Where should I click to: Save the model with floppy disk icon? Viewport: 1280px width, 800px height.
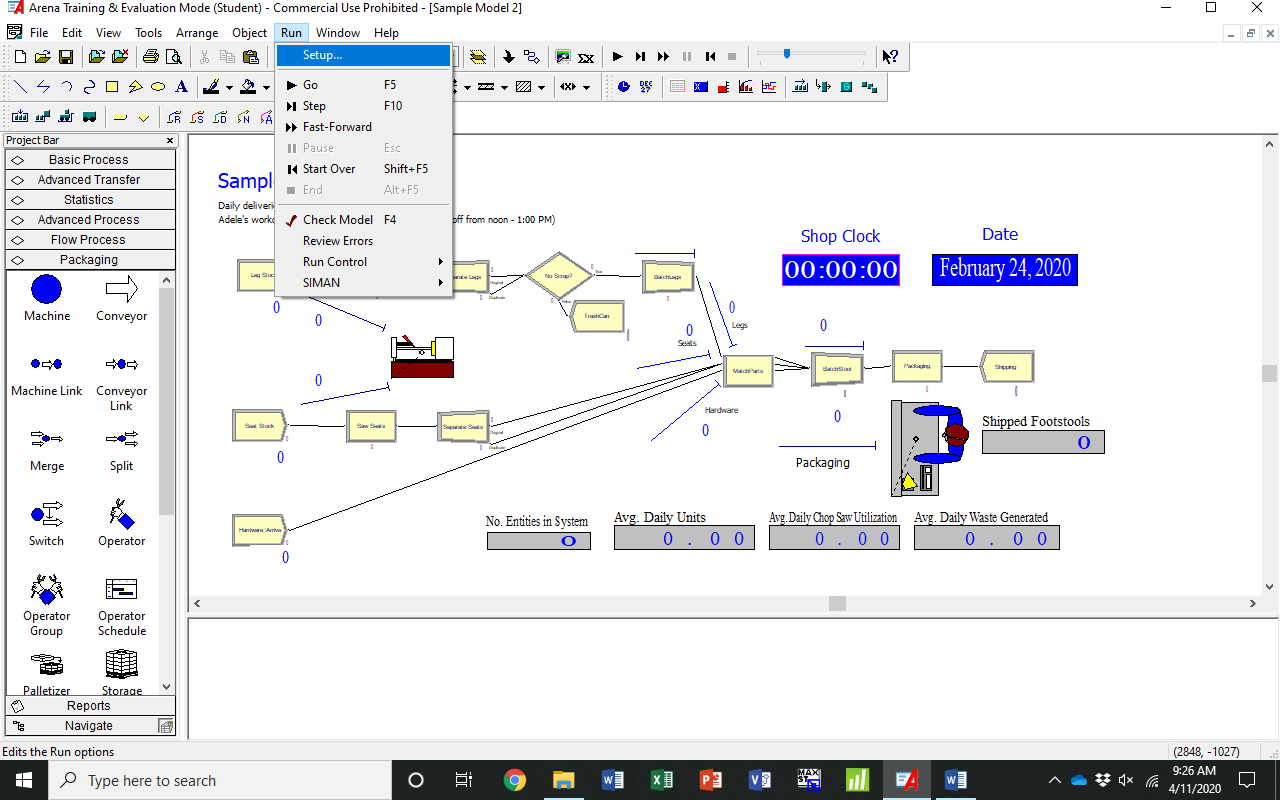pos(65,57)
